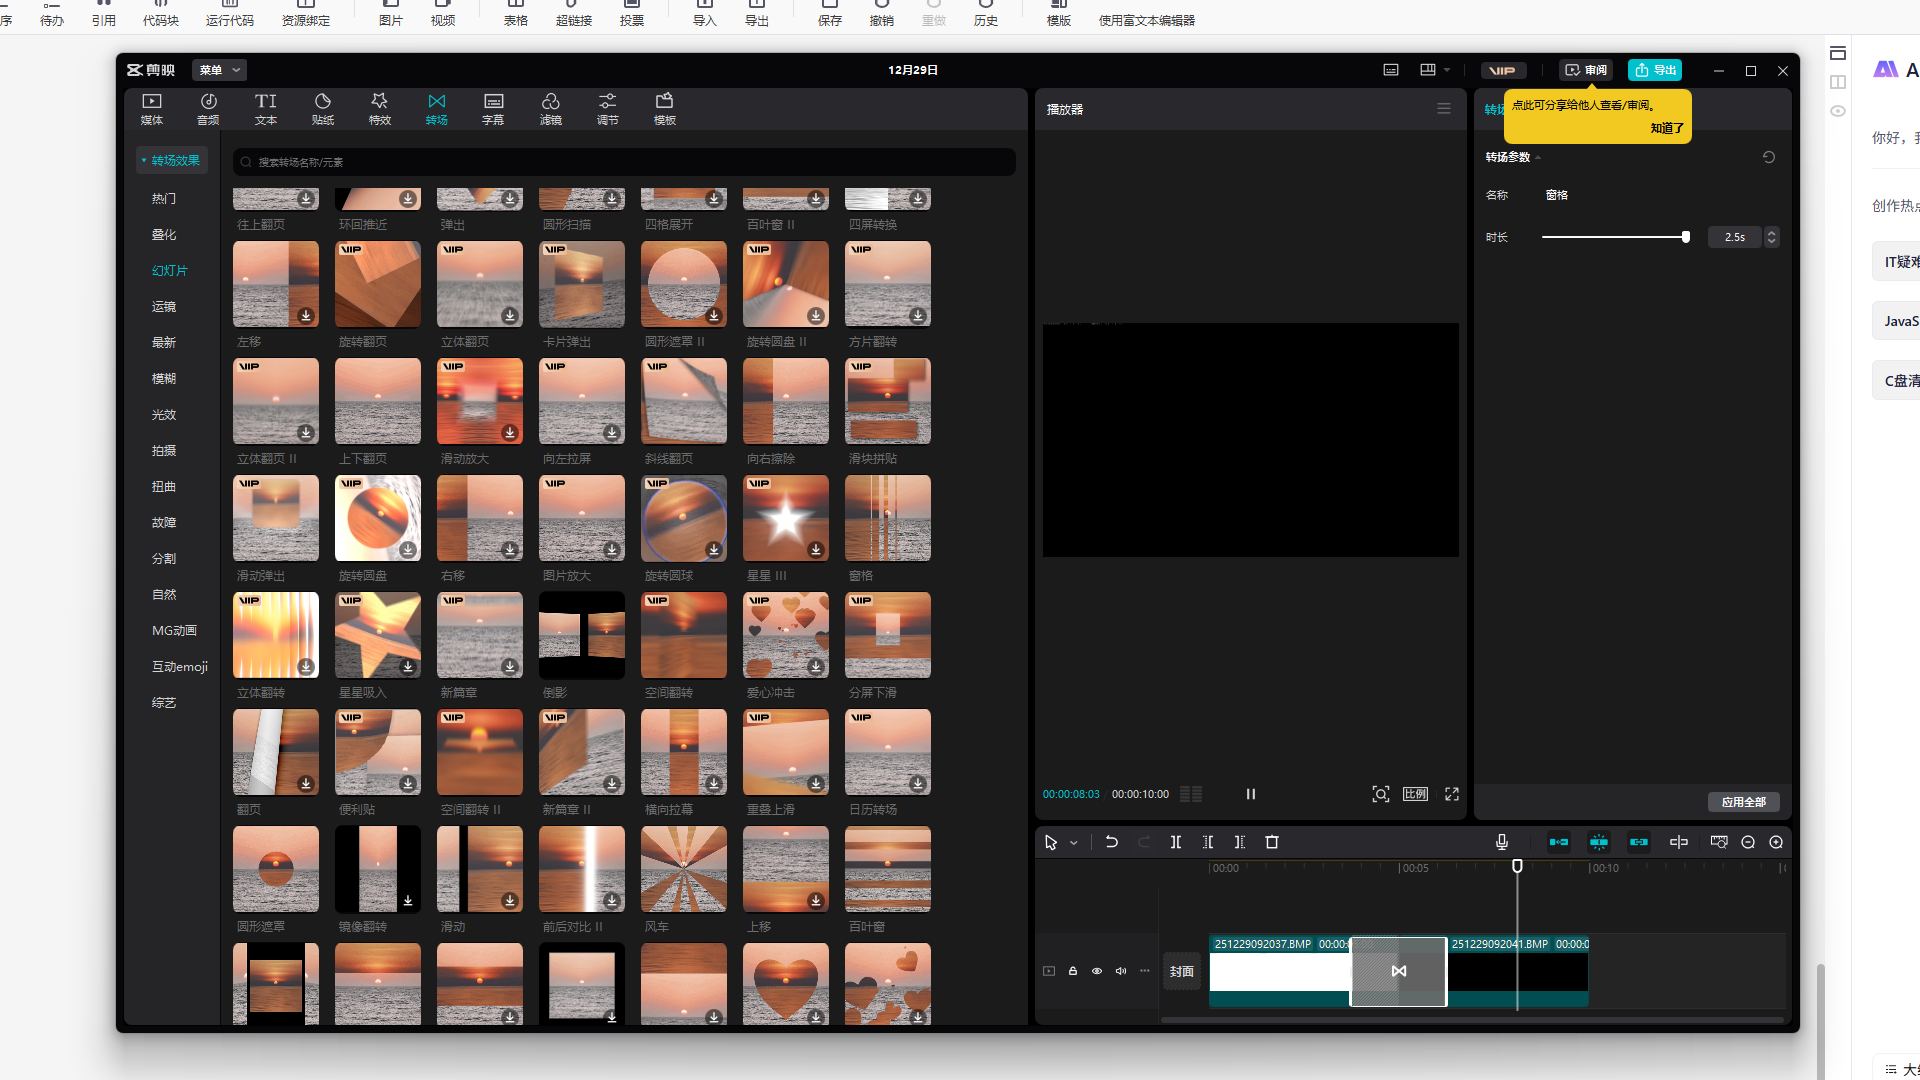Screen dimensions: 1920x1080
Task: Toggle the track lock icon
Action: pyautogui.click(x=1073, y=971)
